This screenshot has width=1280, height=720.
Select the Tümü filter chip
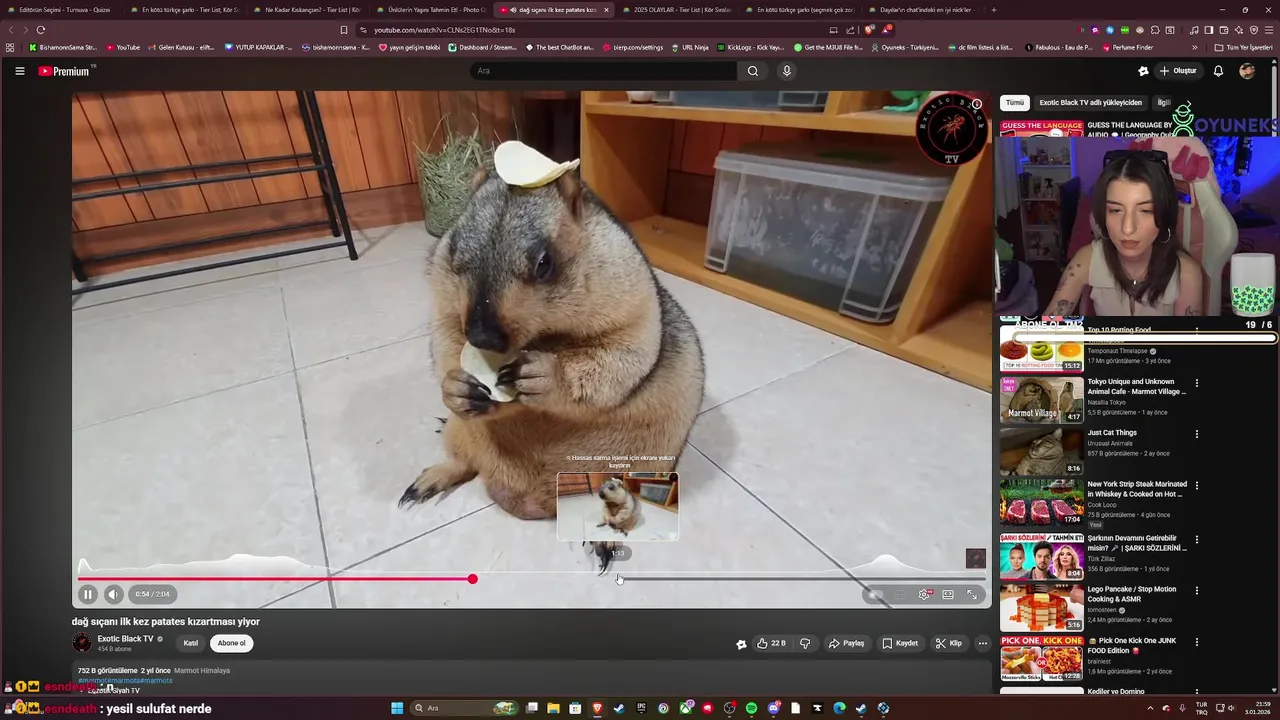(1015, 102)
